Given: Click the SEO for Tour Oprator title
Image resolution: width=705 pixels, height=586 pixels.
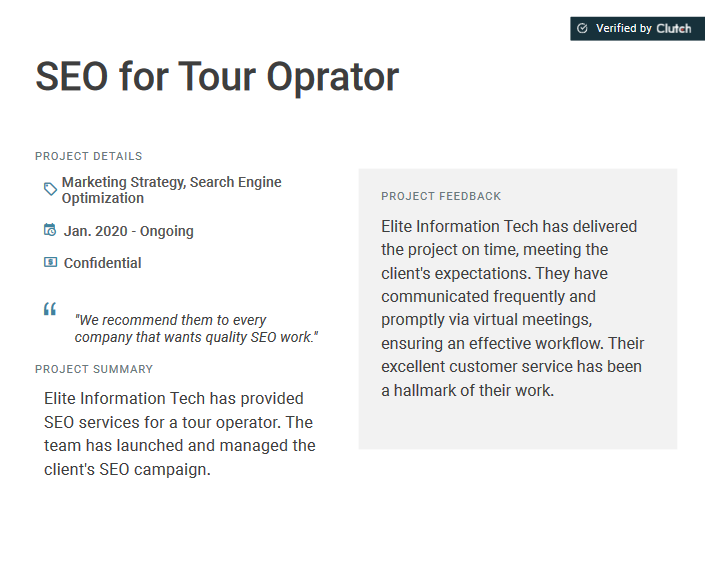Looking at the screenshot, I should [x=217, y=77].
